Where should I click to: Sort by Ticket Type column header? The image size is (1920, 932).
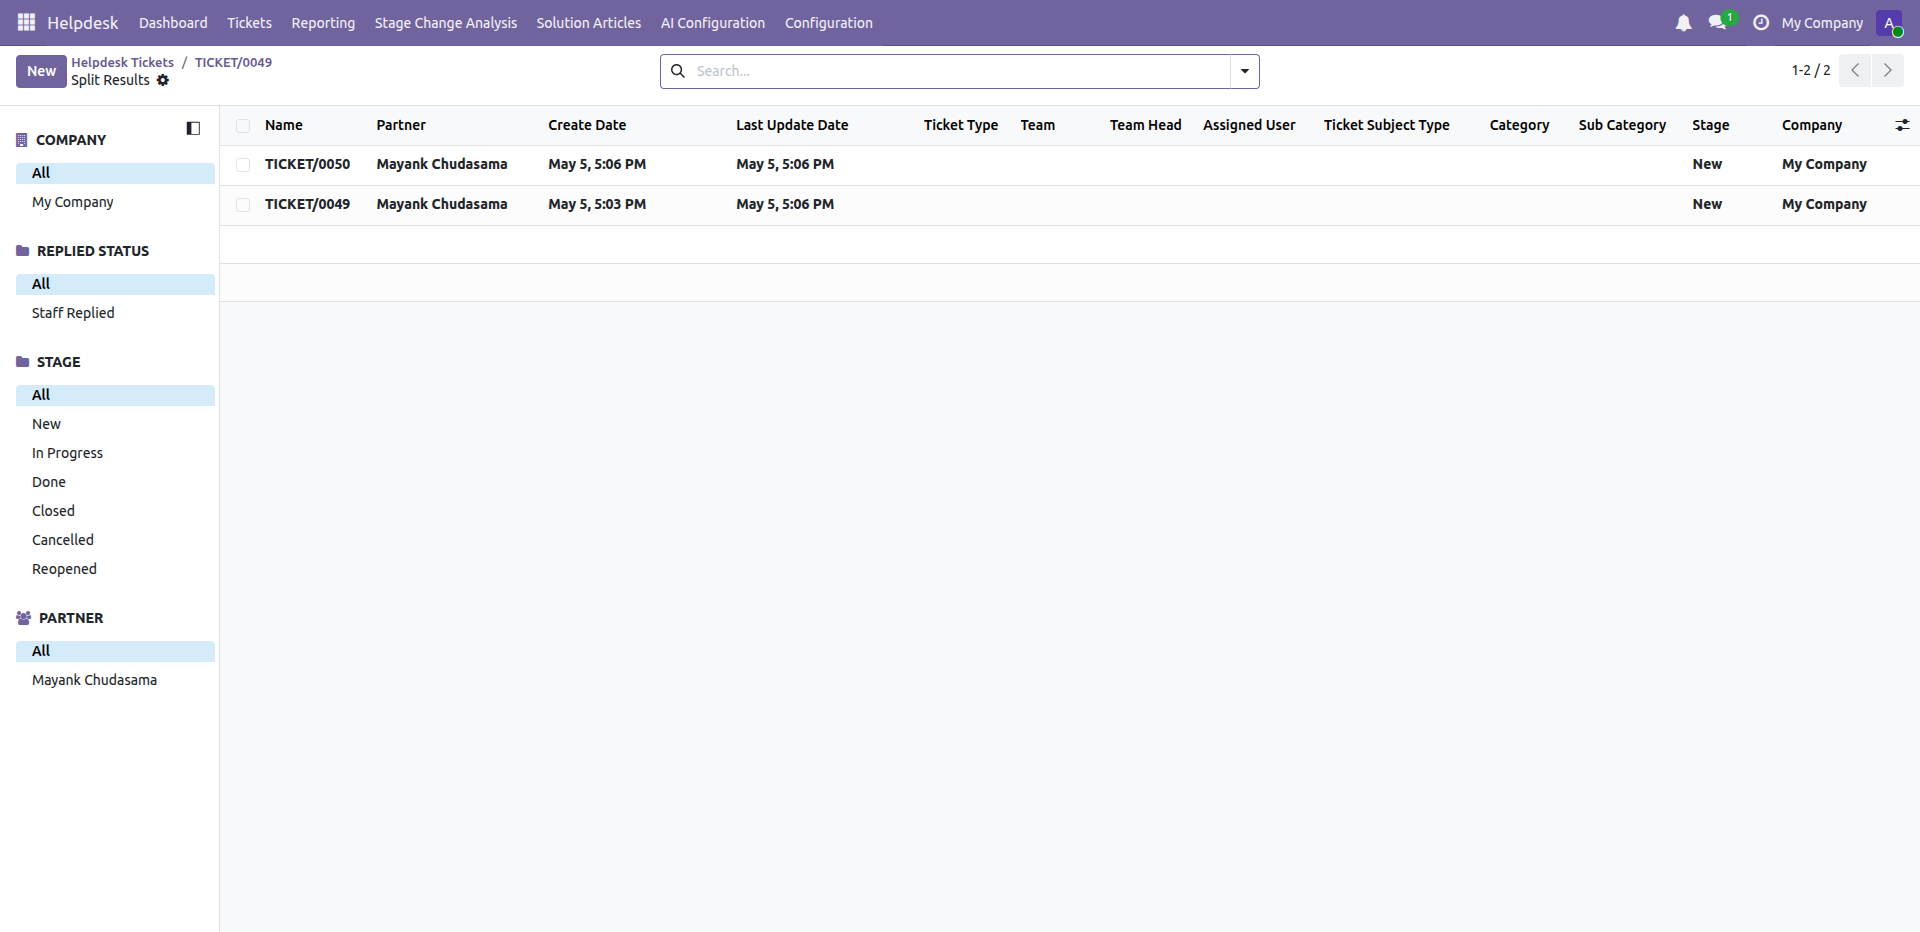coord(961,125)
